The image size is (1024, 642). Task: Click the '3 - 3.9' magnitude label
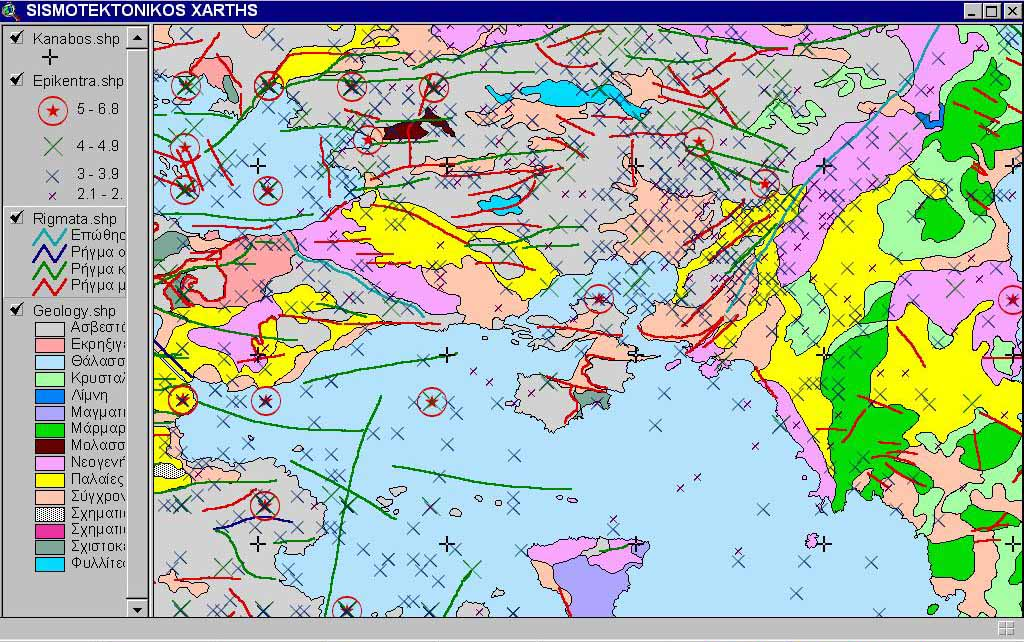coord(98,174)
